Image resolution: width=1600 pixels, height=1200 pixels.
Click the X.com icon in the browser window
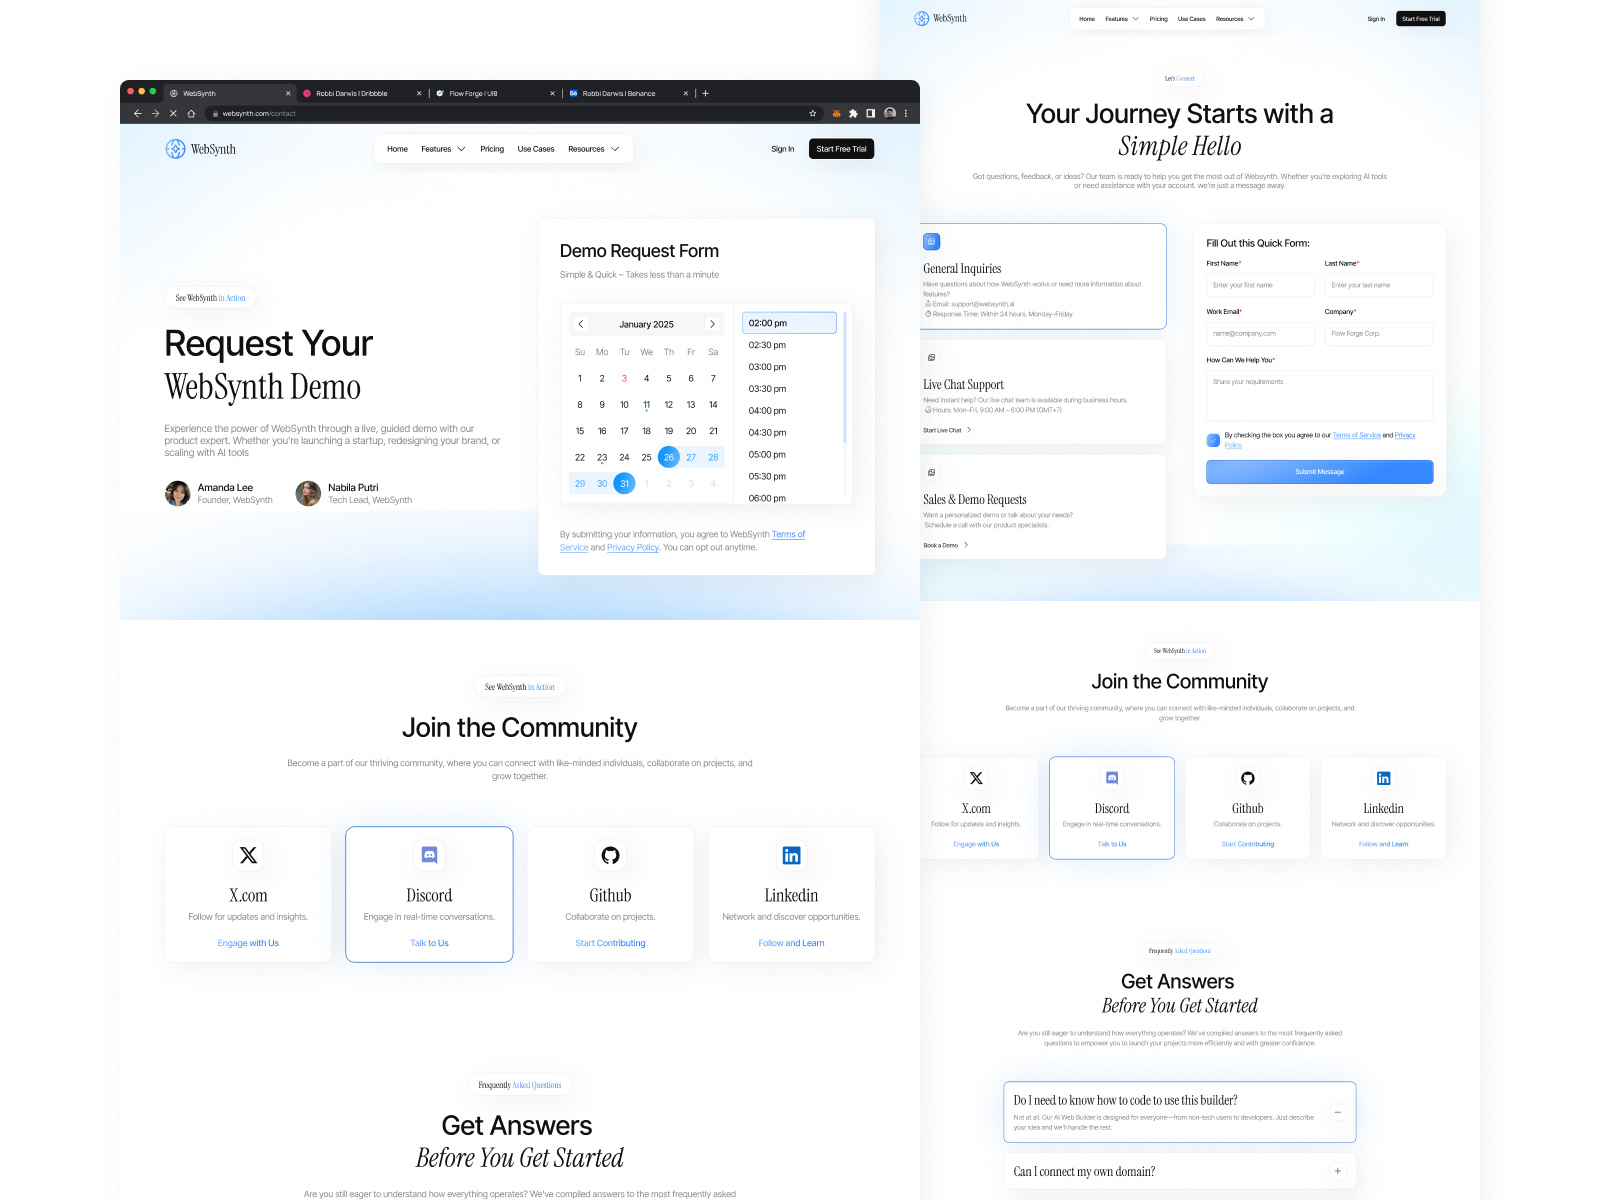[x=248, y=855]
